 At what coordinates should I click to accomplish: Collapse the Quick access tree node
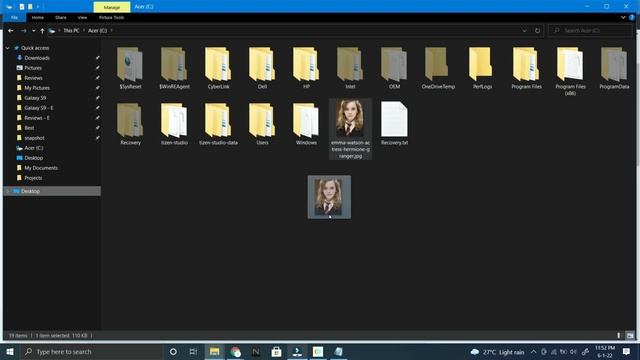tap(7, 48)
